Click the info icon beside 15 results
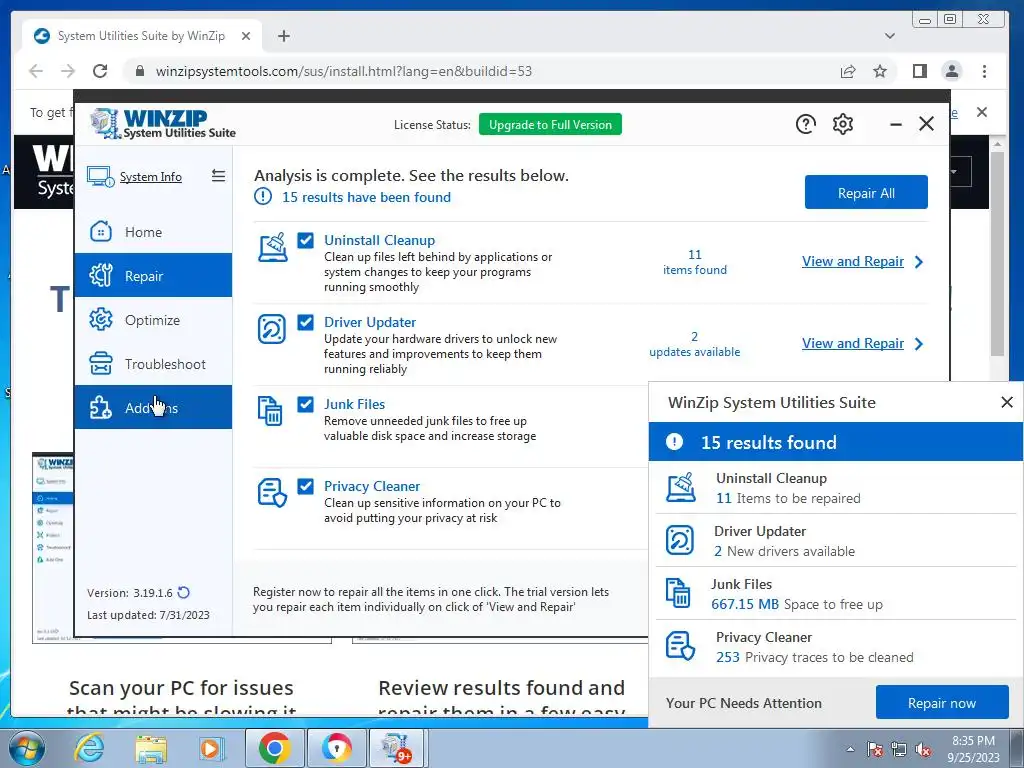The height and width of the screenshot is (768, 1024). pos(263,196)
